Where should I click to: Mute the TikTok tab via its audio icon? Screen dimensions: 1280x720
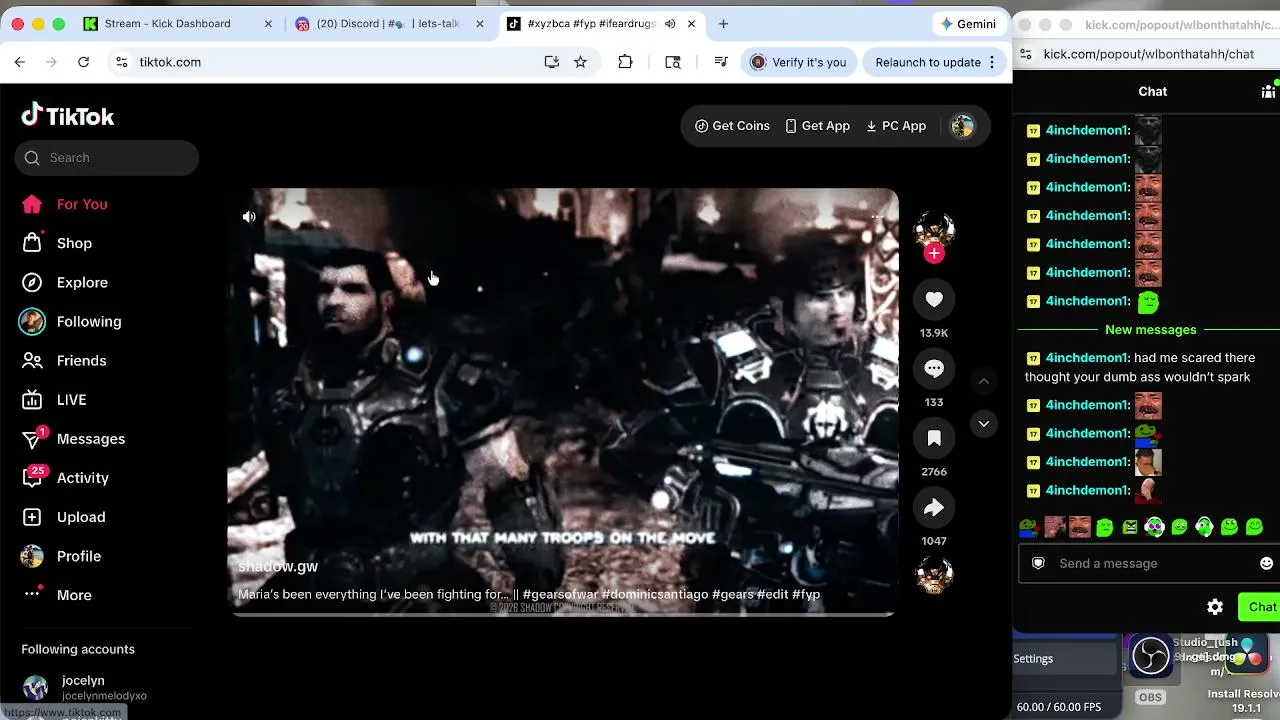(670, 24)
